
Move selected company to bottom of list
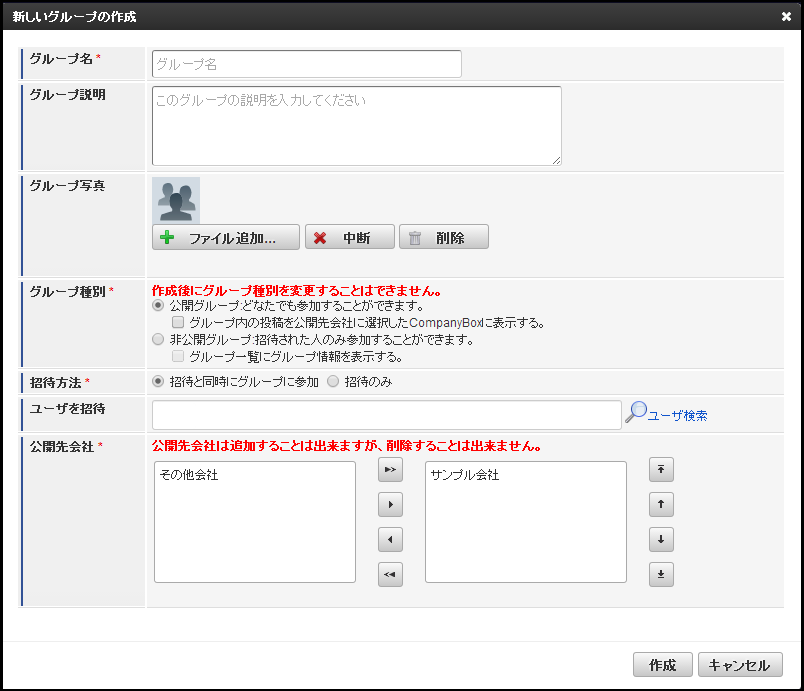point(661,574)
